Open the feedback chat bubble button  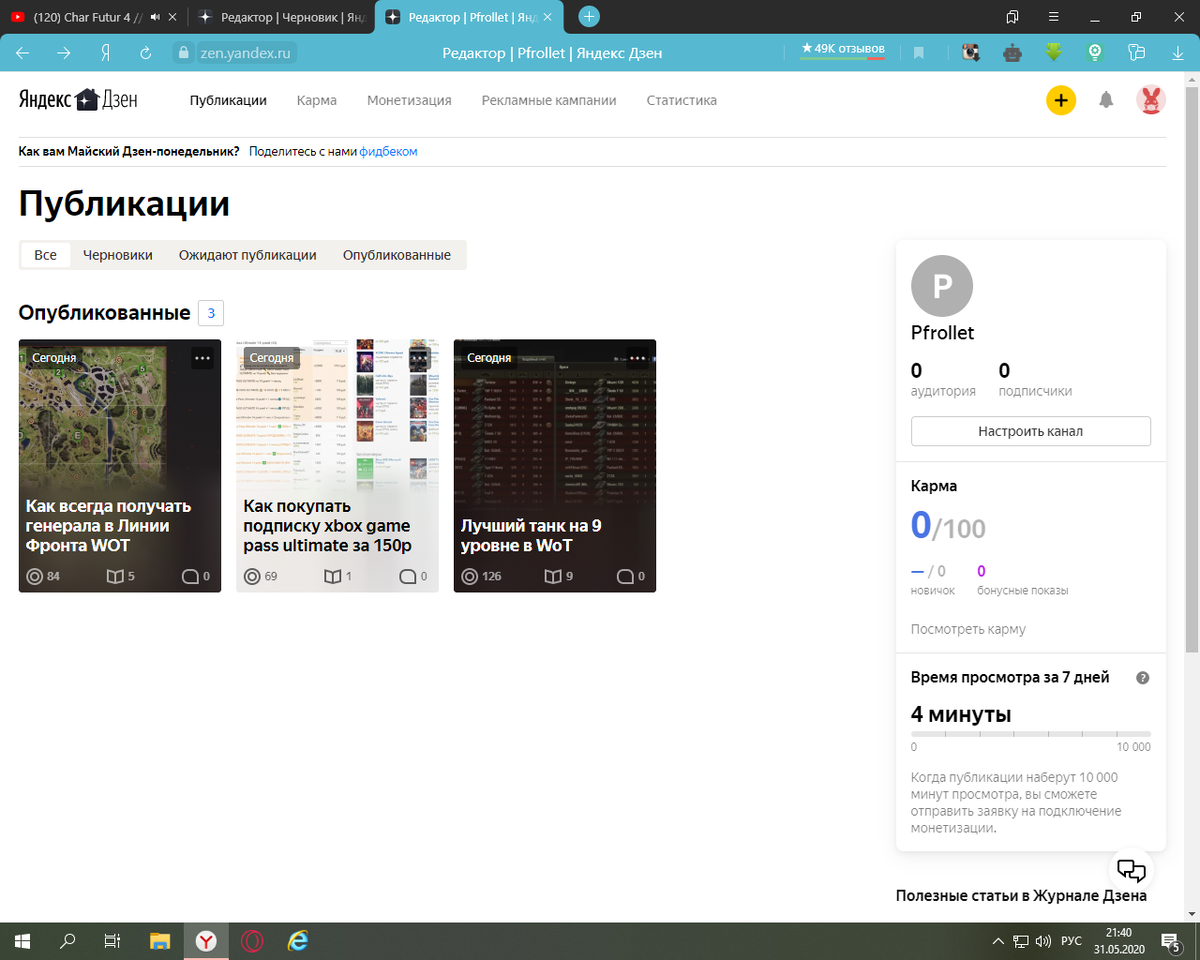(x=1130, y=869)
